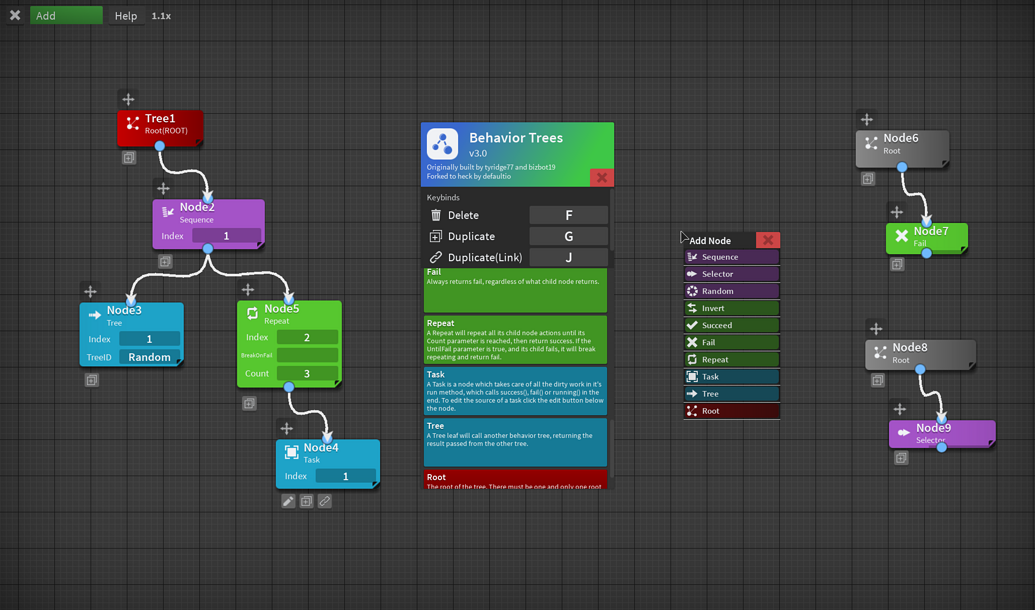Click the X icon in the top toolbar
The width and height of the screenshot is (1035, 610).
(14, 14)
